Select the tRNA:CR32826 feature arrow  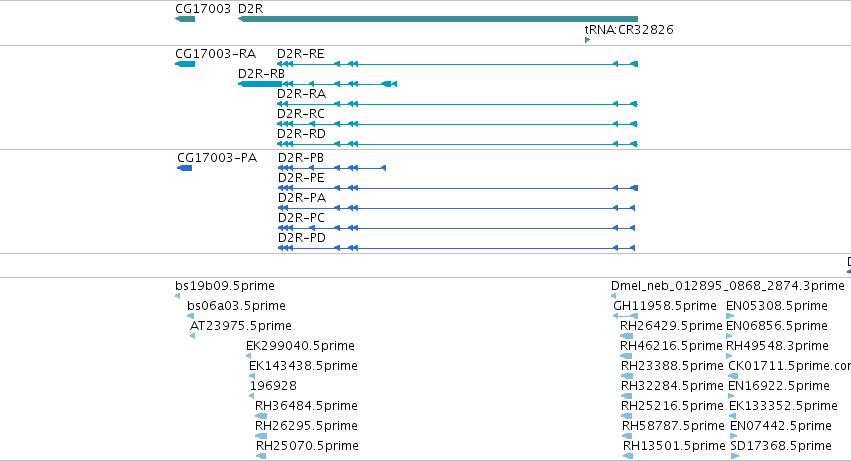pos(587,40)
